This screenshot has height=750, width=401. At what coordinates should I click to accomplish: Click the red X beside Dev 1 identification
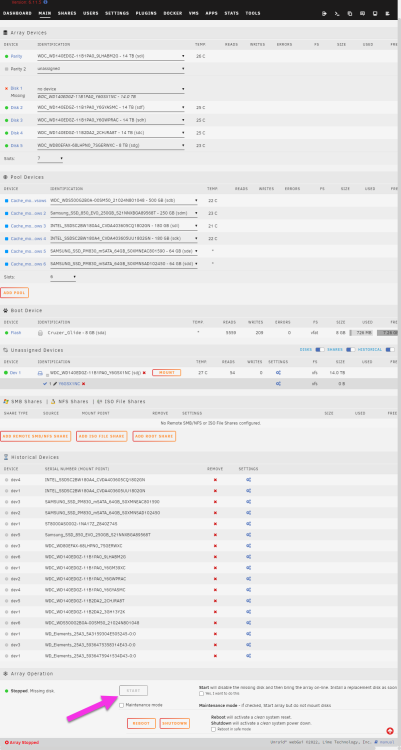(x=144, y=372)
